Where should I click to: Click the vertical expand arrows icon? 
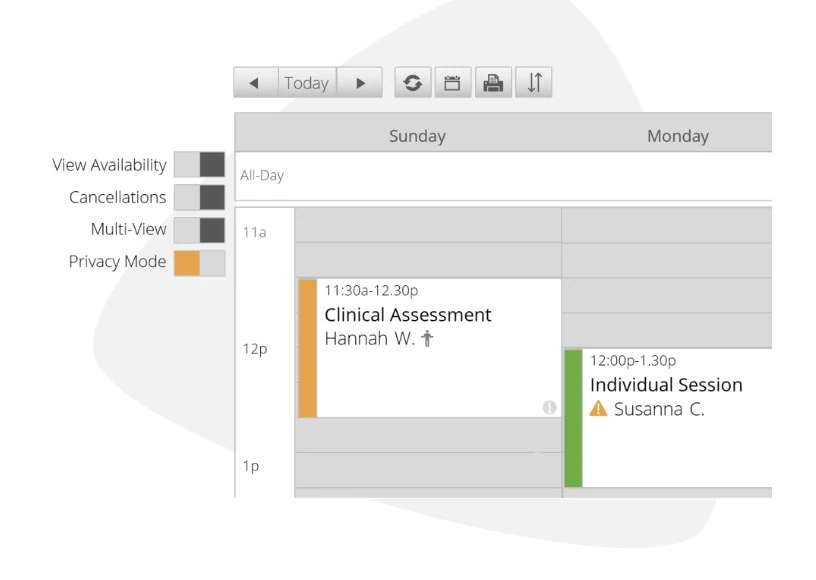tap(532, 82)
